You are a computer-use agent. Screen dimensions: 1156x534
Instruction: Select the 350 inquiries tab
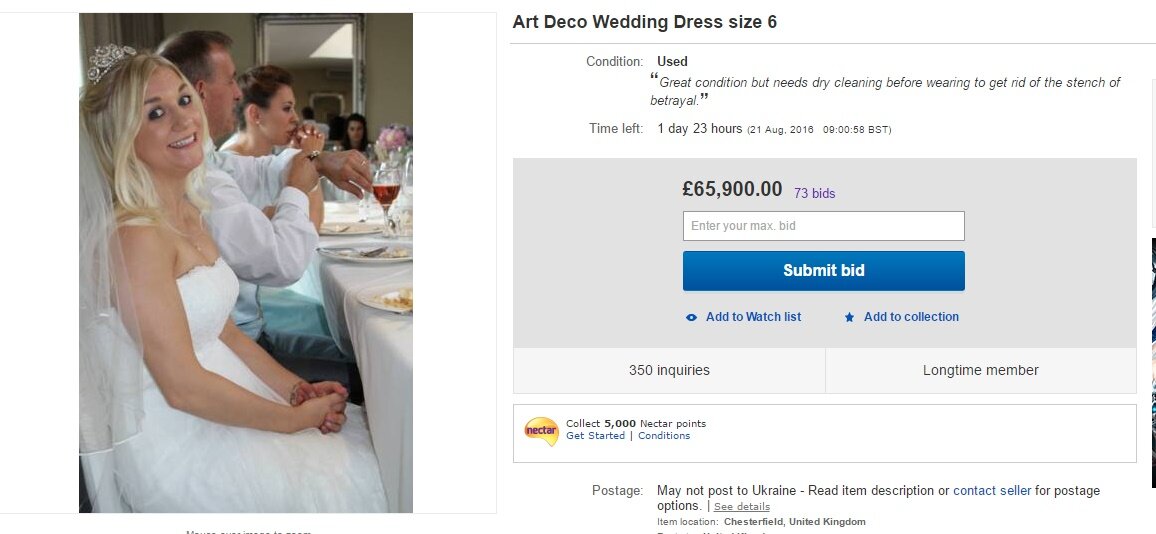669,370
